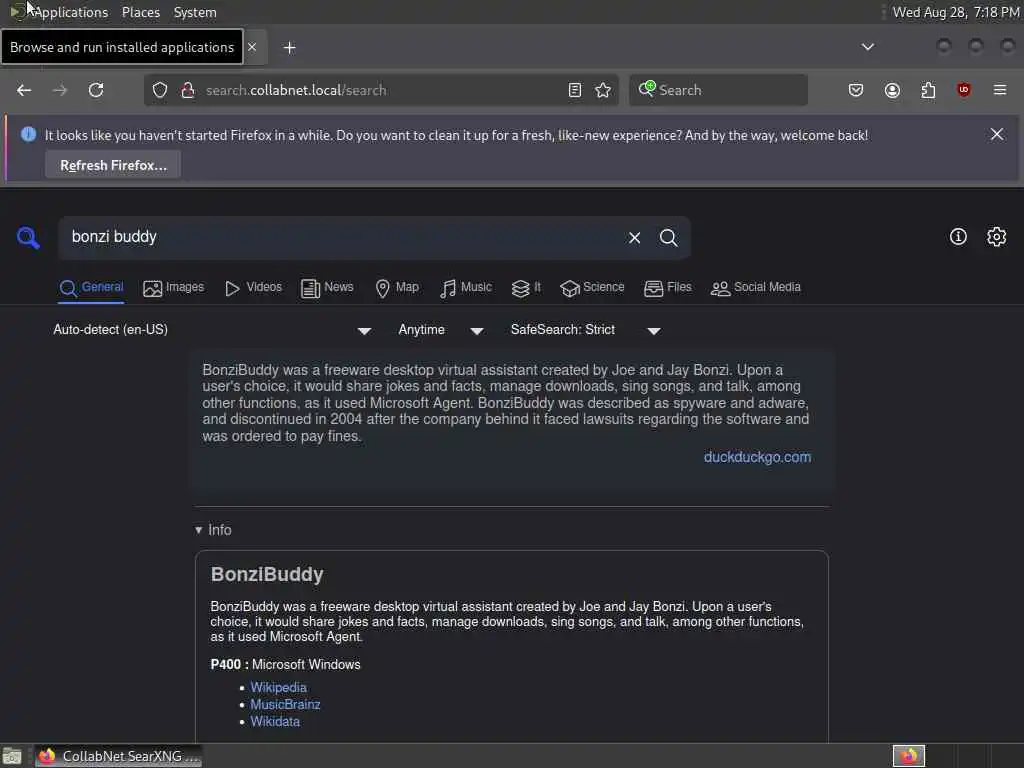The height and width of the screenshot is (768, 1024).
Task: Switch to the Social Media category
Action: tap(755, 287)
